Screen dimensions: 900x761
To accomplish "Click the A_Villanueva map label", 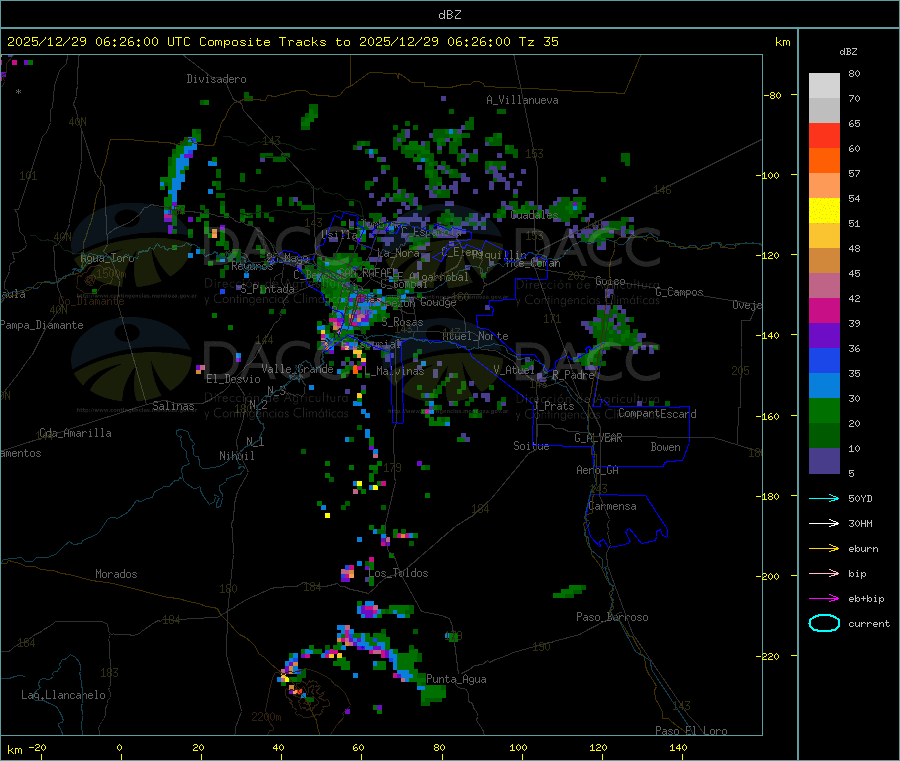I will pyautogui.click(x=522, y=100).
